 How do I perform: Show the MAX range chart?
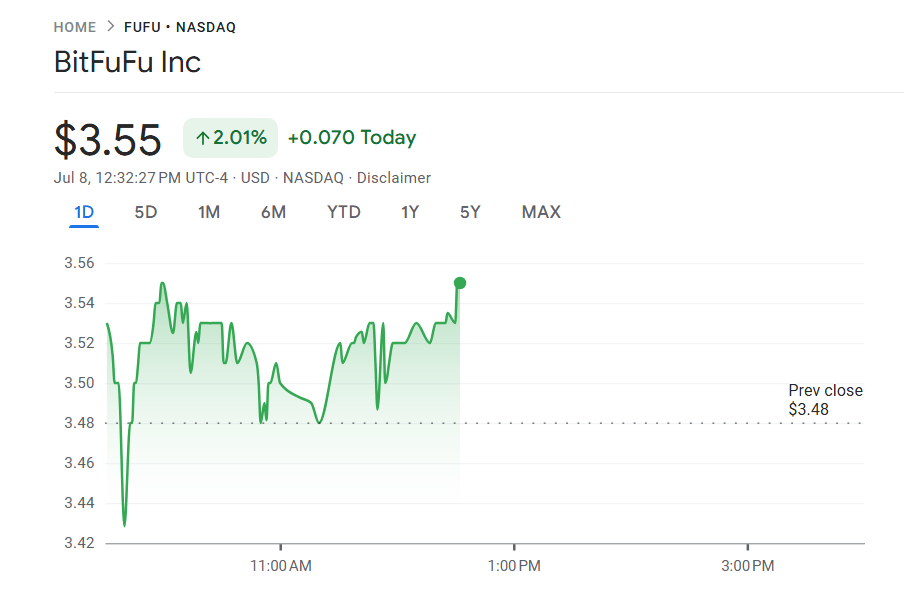(x=541, y=212)
